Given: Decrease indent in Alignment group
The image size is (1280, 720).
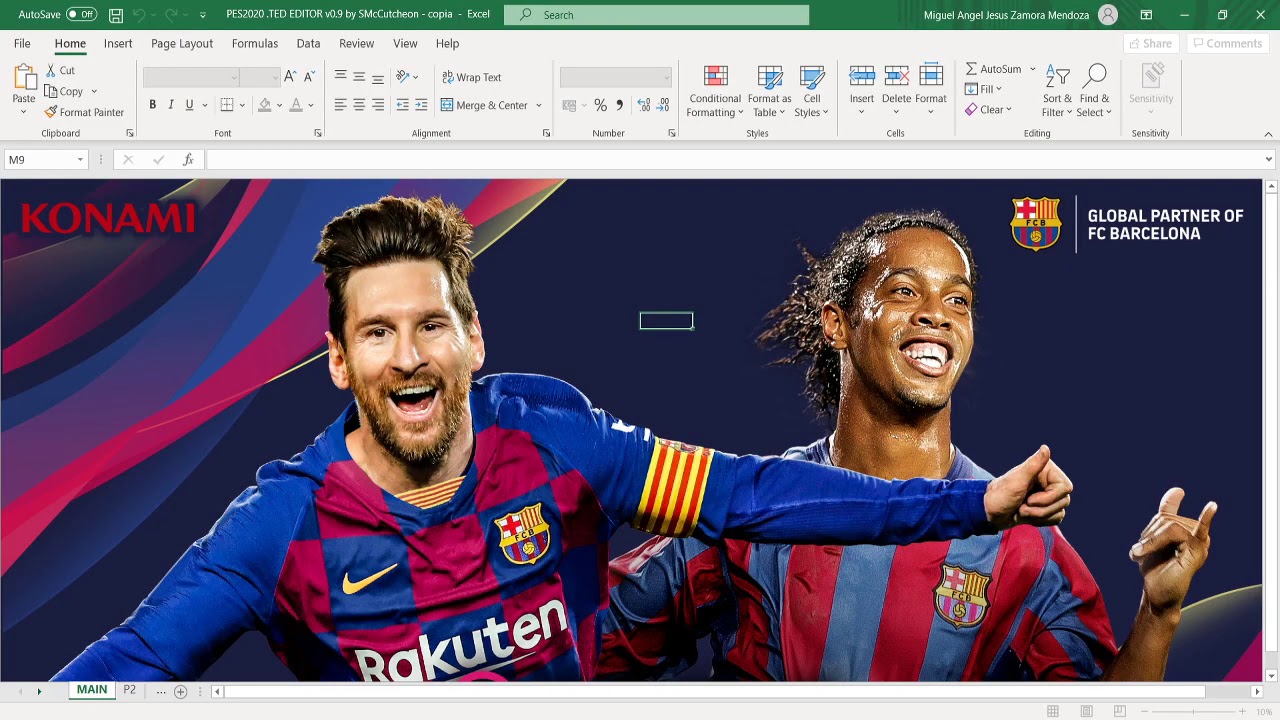Looking at the screenshot, I should [402, 105].
